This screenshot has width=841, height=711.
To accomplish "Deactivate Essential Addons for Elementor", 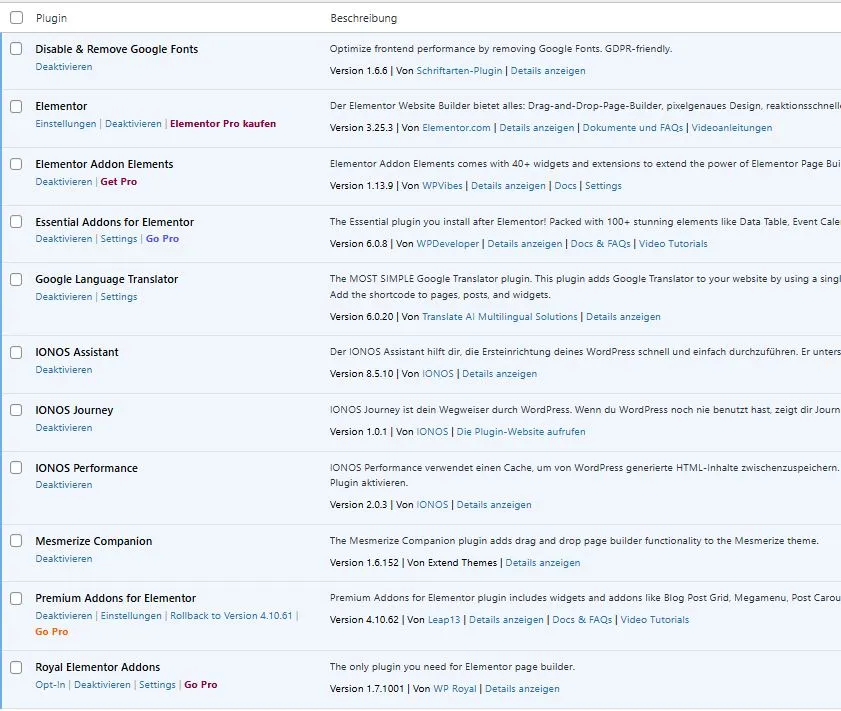I will point(64,239).
